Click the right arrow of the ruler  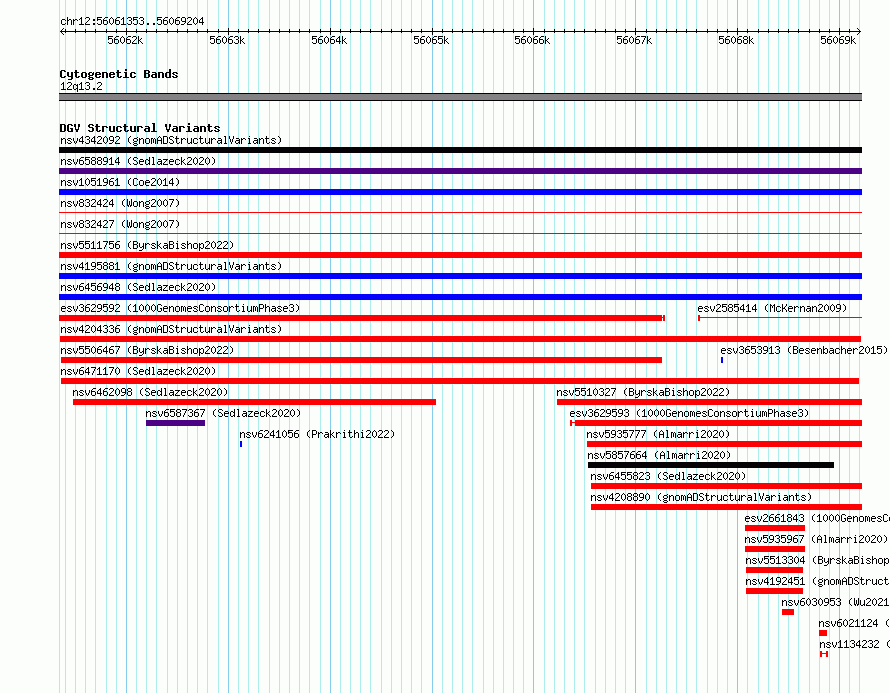(859, 31)
